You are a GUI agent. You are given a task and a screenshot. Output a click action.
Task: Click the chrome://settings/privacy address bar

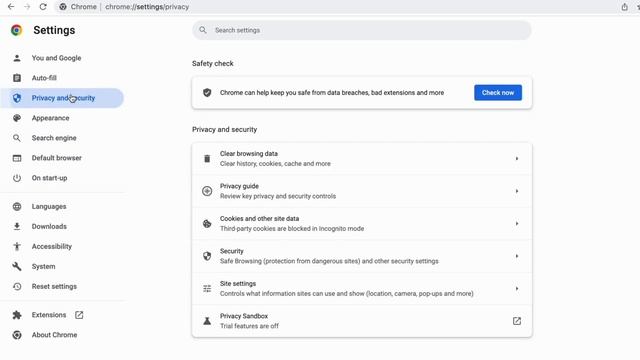[147, 7]
